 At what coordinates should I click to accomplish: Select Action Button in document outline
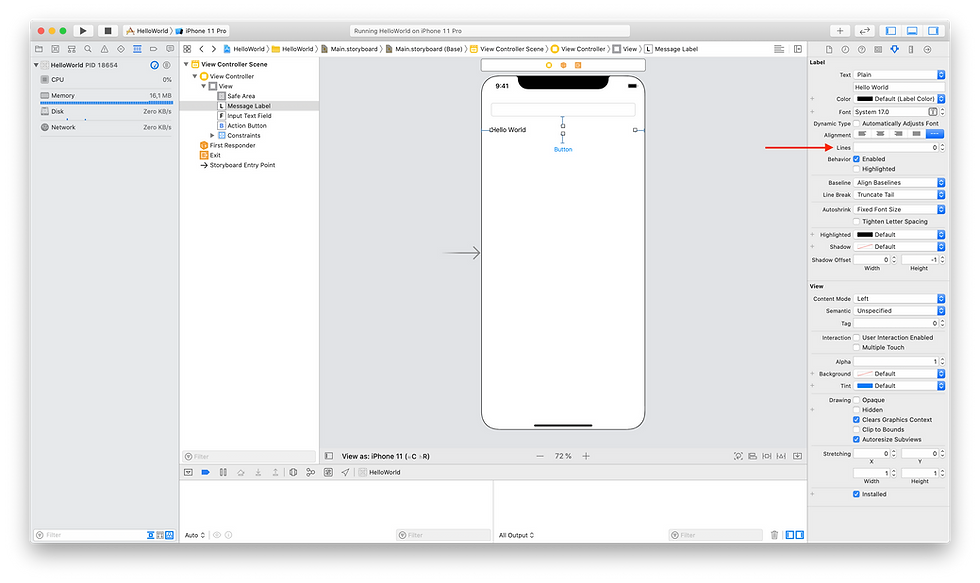[249, 126]
